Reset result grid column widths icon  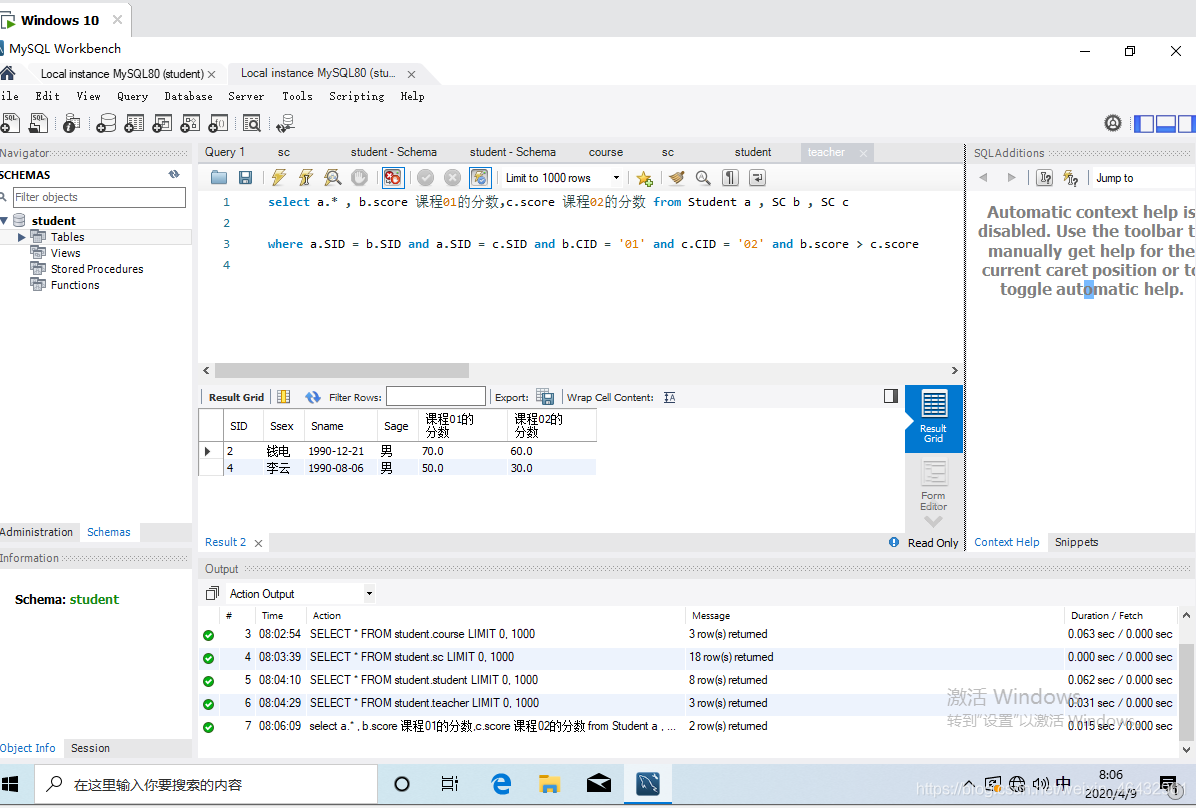pos(284,397)
